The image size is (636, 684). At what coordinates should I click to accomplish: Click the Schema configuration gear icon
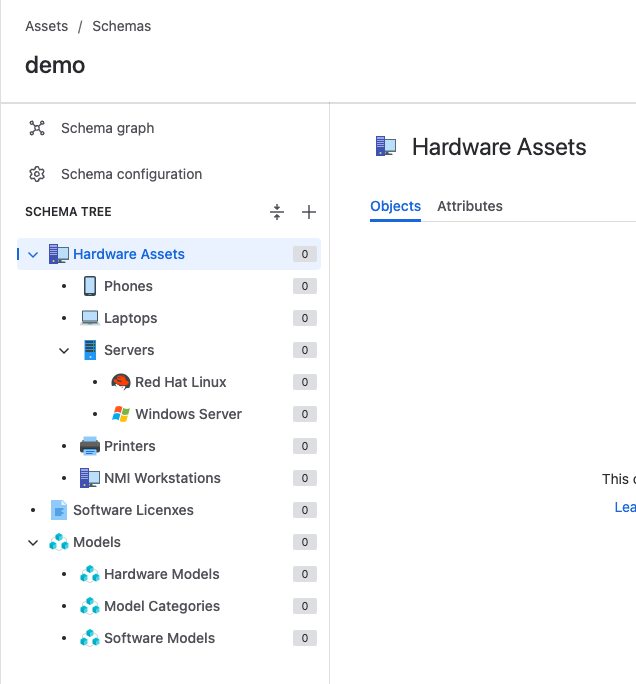click(x=37, y=174)
